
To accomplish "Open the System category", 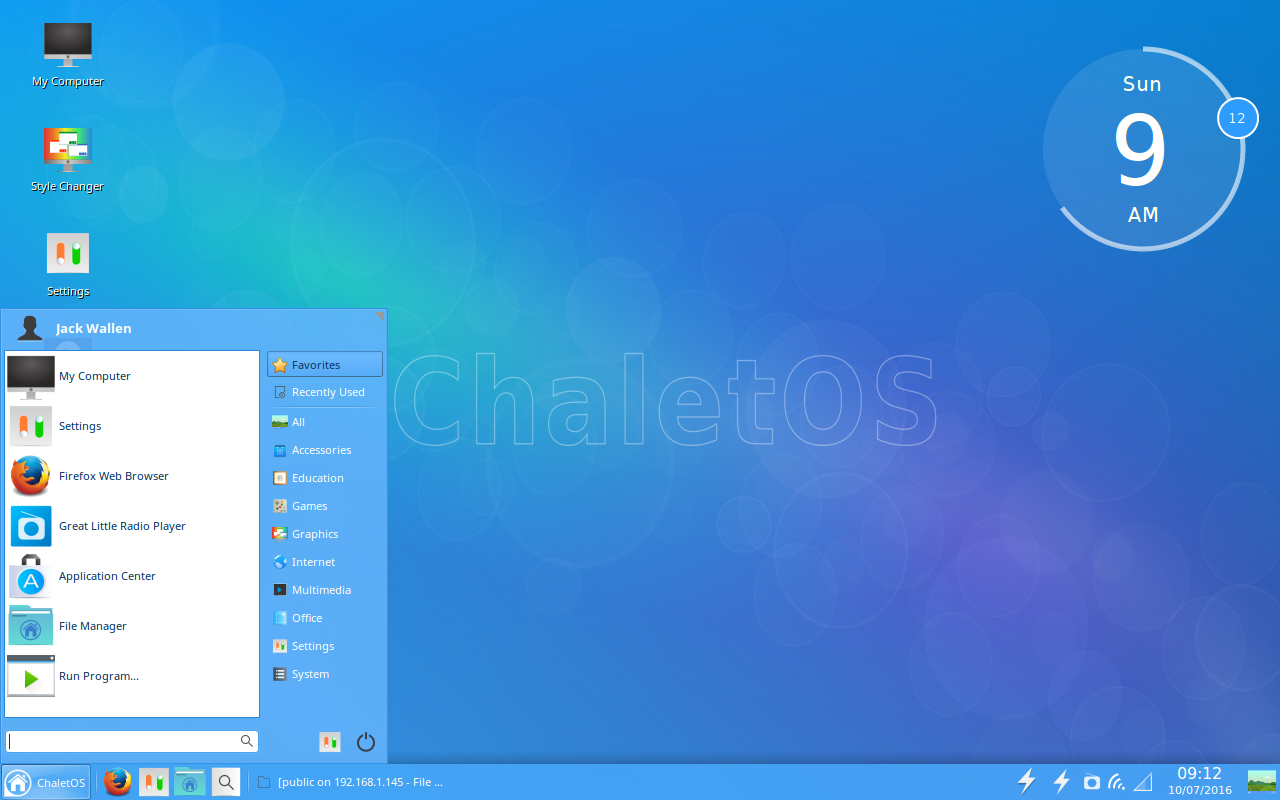I will tap(325, 674).
